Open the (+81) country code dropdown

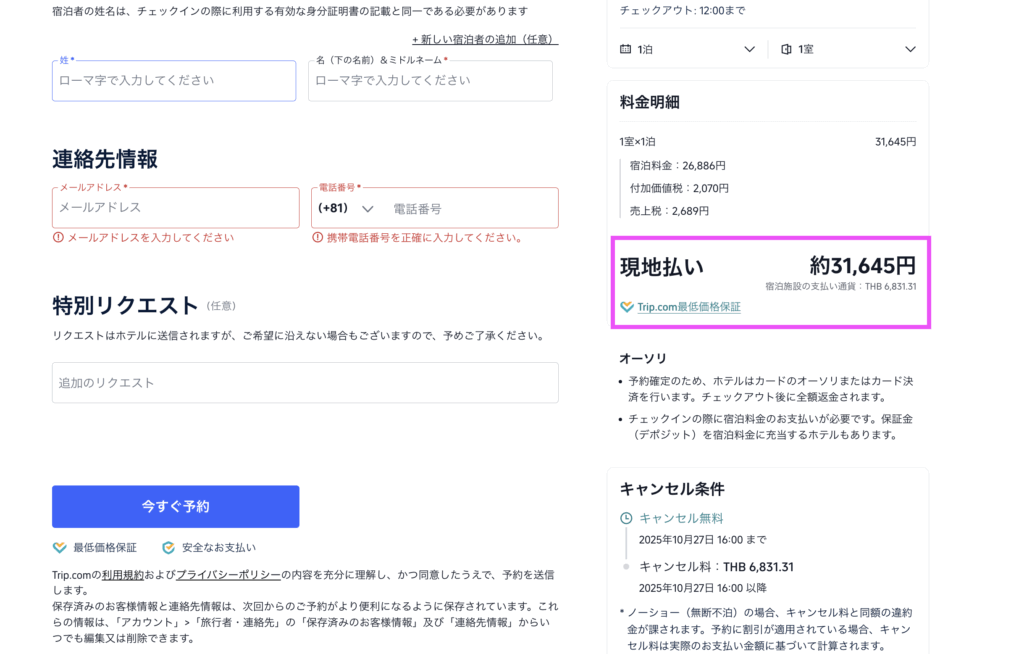[345, 209]
